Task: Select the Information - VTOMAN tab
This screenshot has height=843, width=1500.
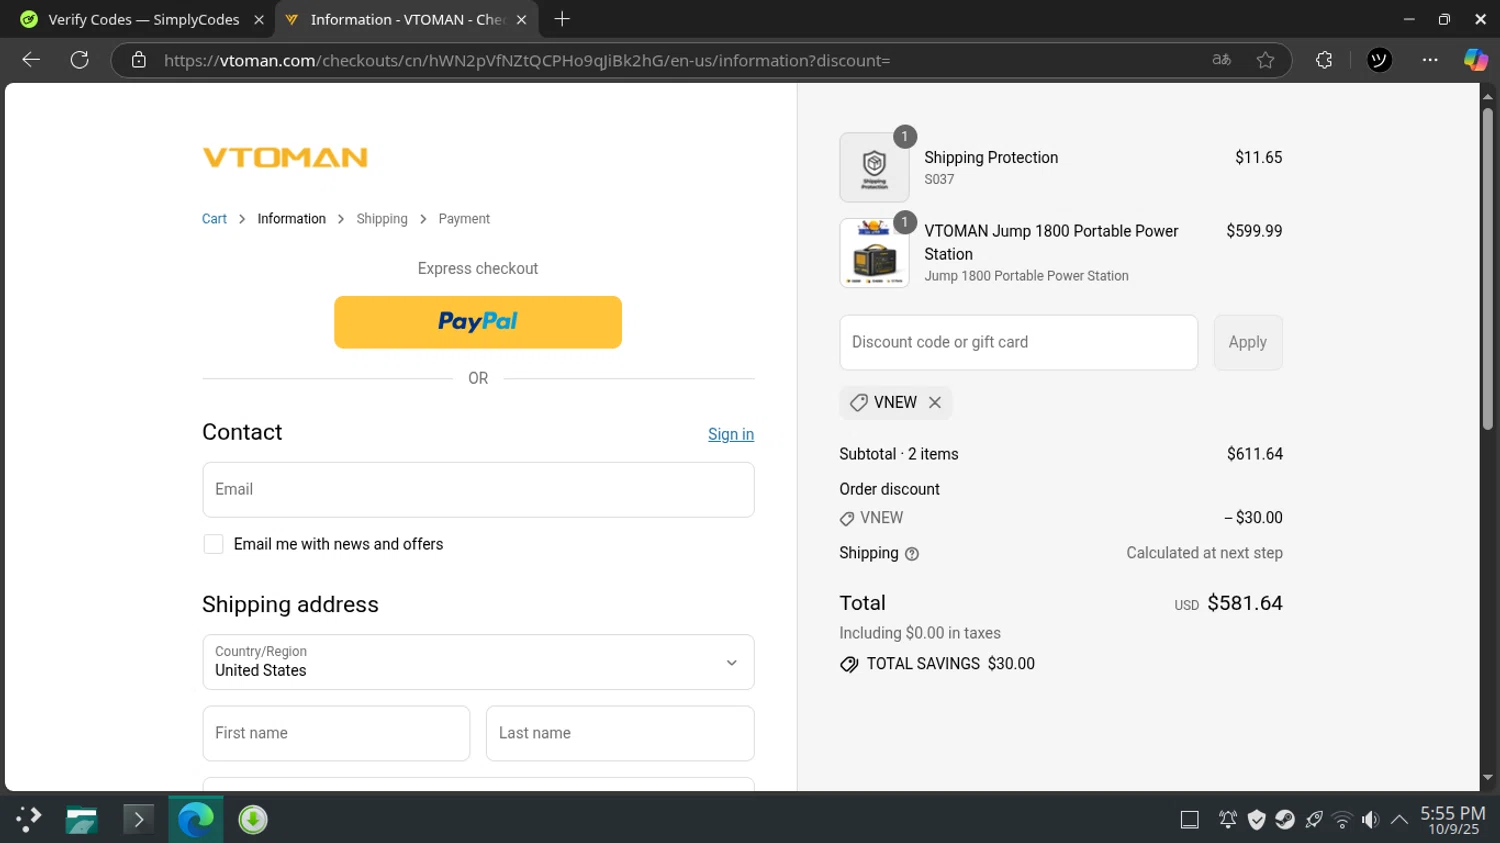Action: point(406,19)
